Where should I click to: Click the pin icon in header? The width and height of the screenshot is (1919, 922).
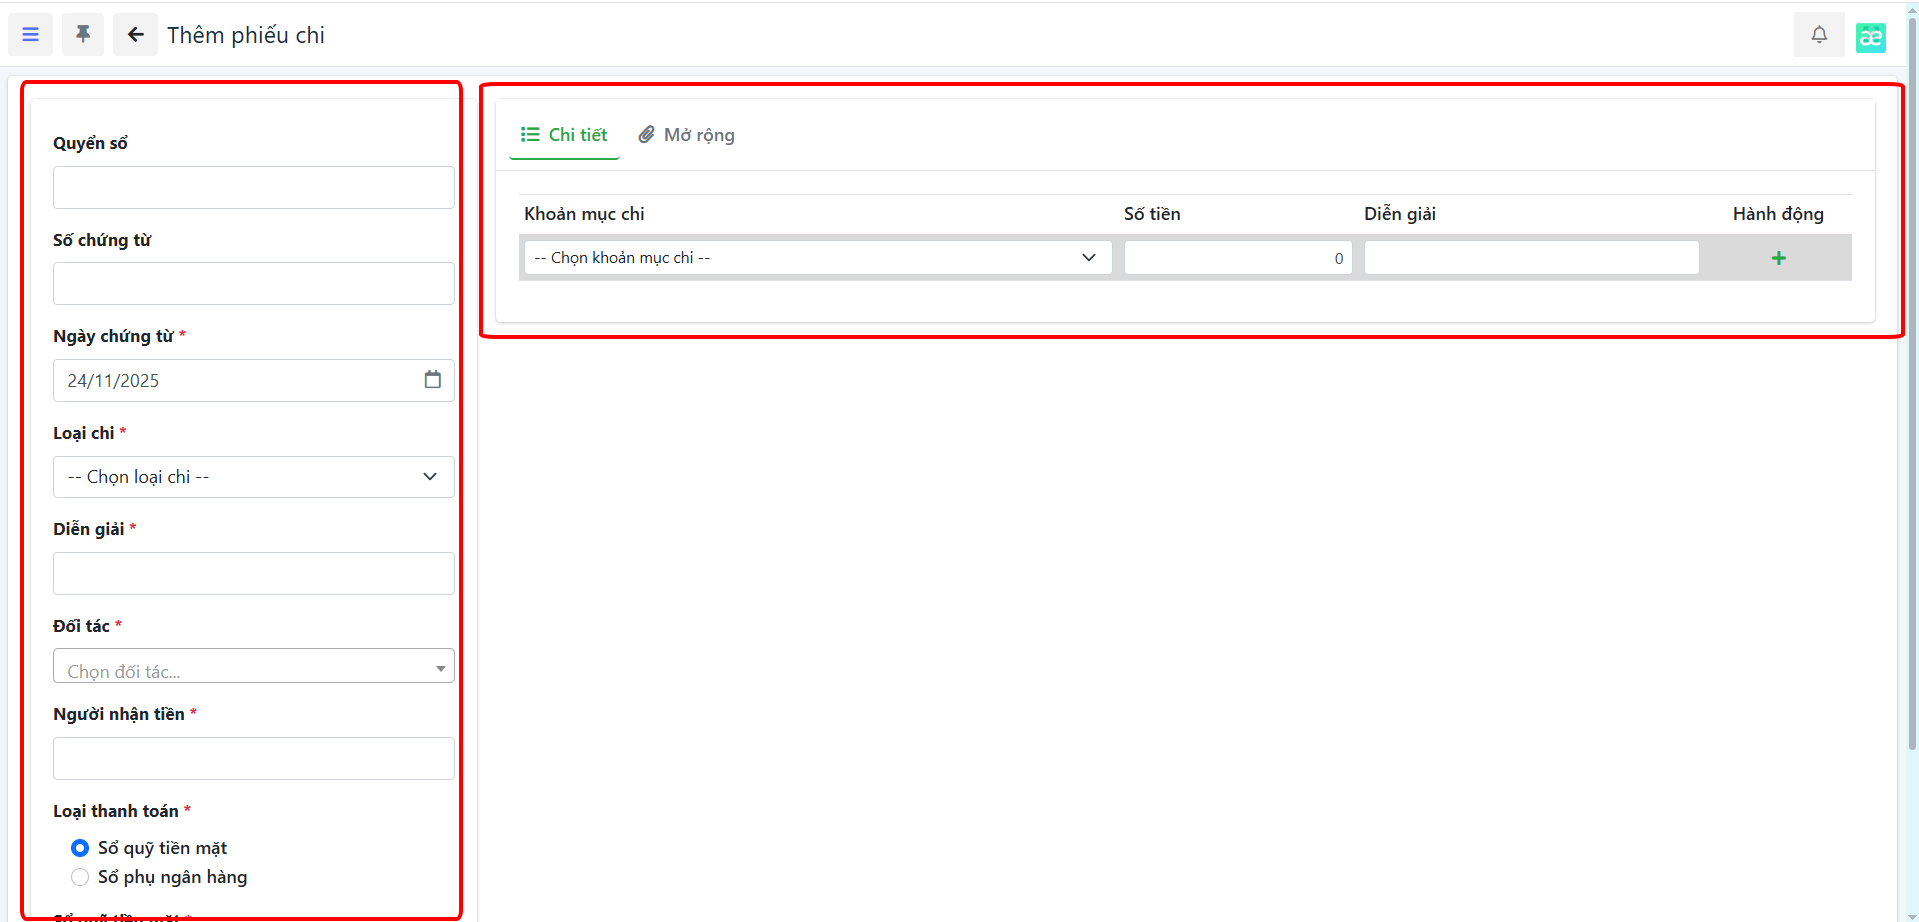[x=83, y=35]
